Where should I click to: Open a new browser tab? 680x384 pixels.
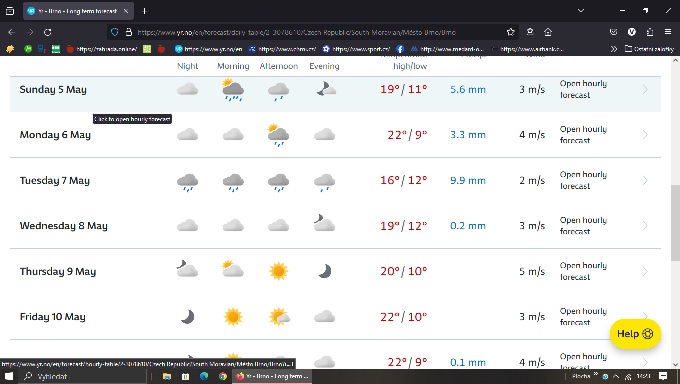[x=145, y=11]
